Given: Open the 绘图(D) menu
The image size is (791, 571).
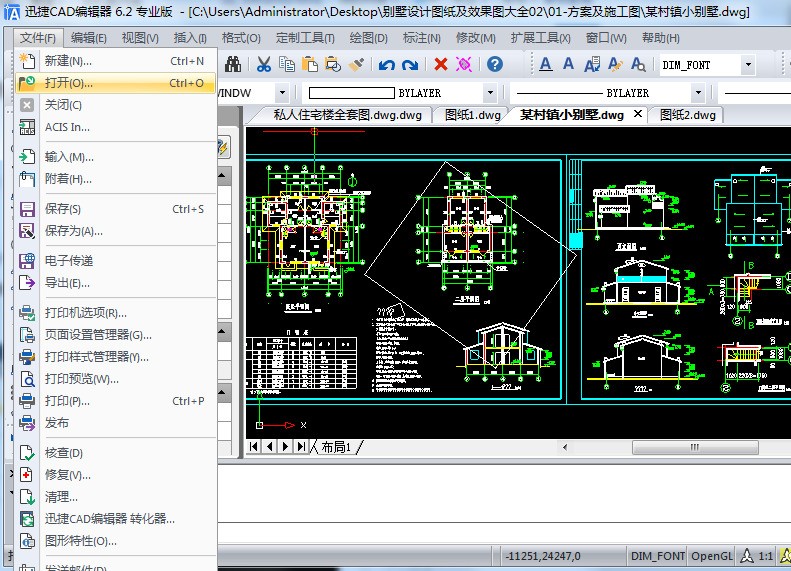Looking at the screenshot, I should click(368, 38).
